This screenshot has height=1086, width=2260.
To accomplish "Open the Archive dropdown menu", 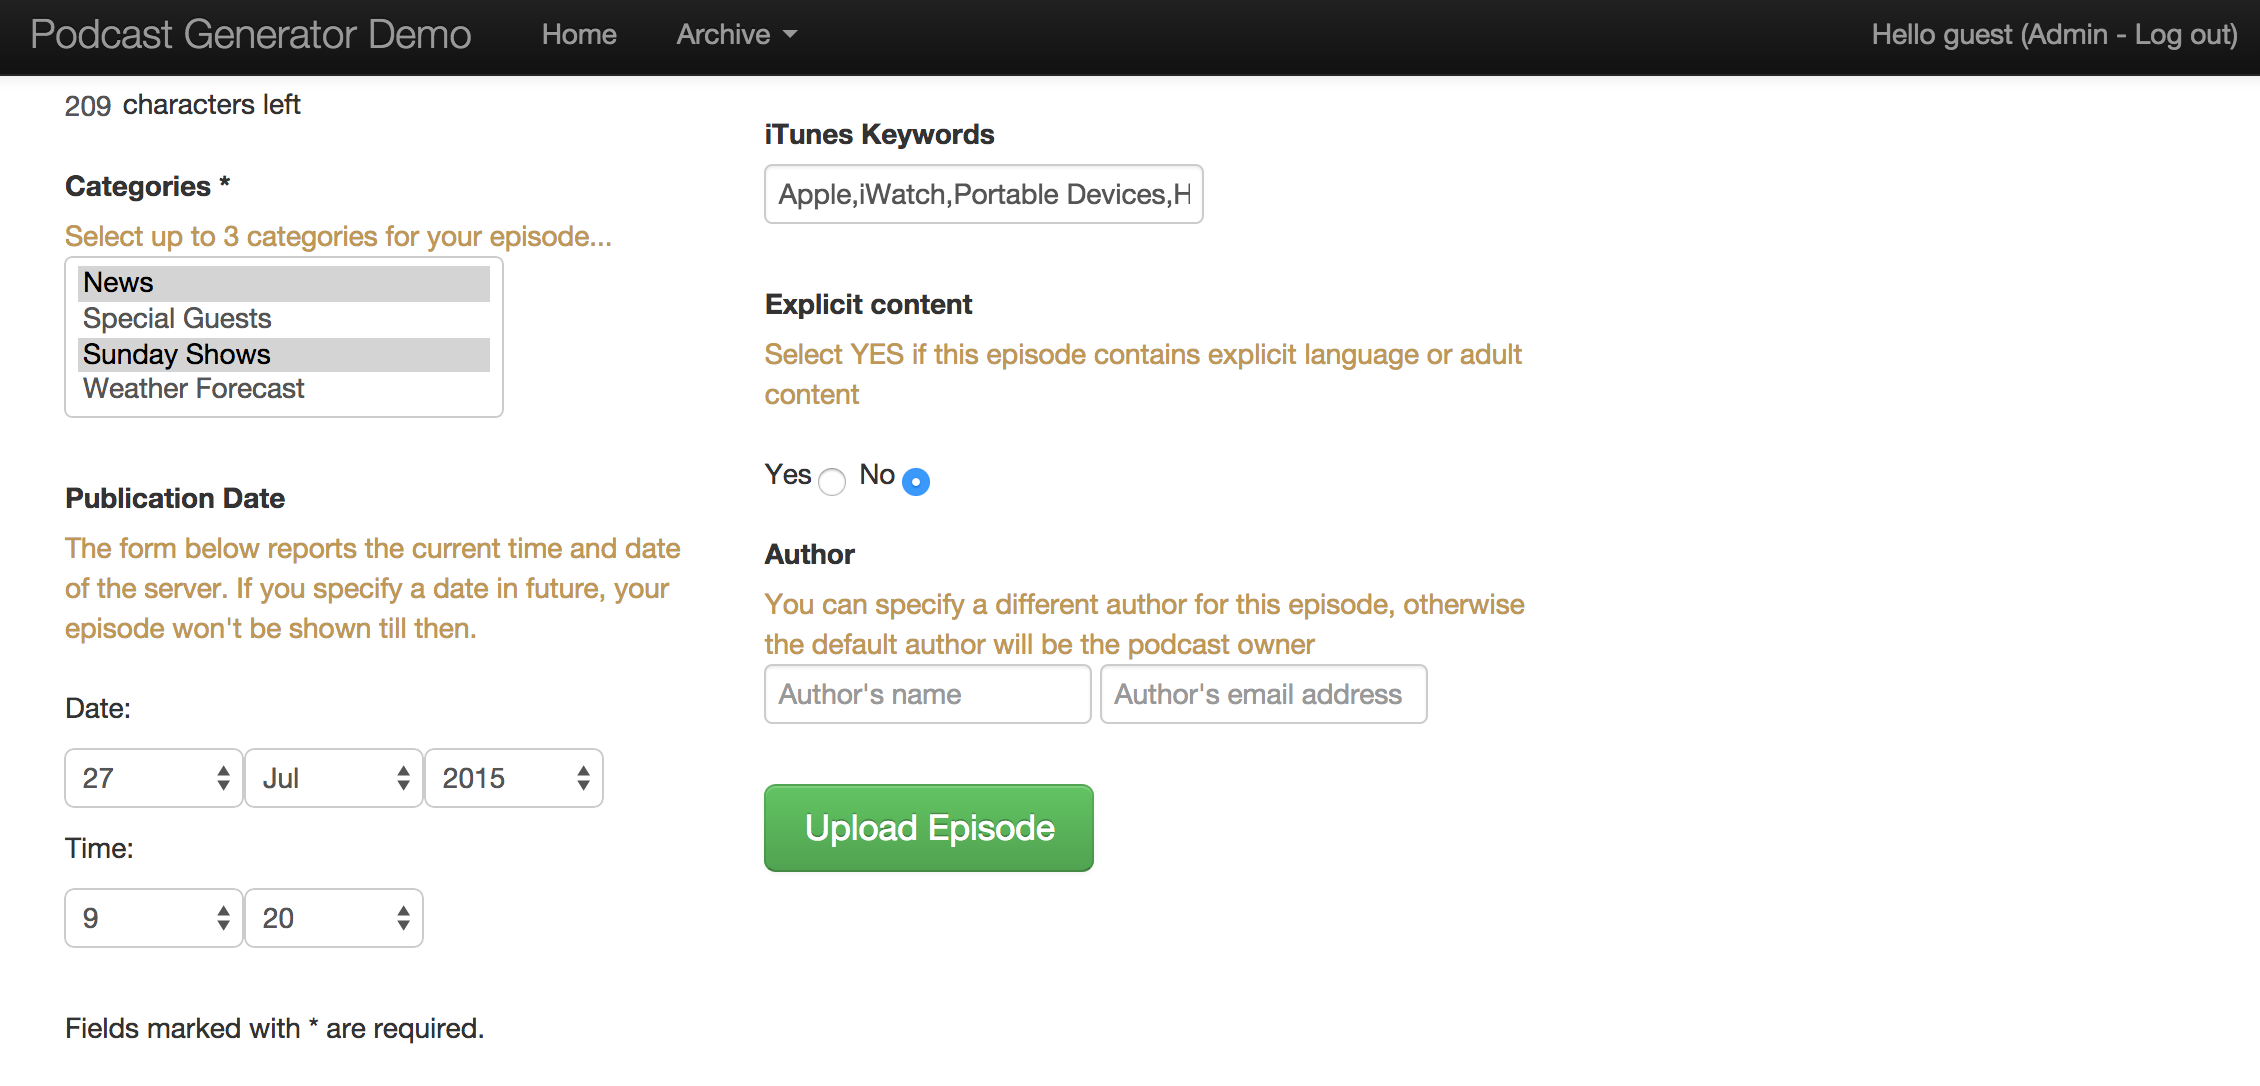I will (x=735, y=34).
